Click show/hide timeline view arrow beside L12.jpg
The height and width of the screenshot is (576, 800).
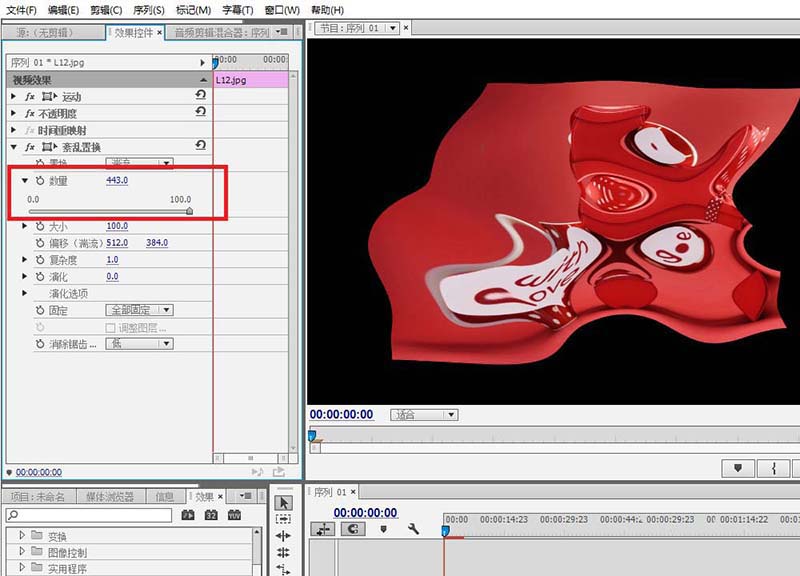point(202,63)
